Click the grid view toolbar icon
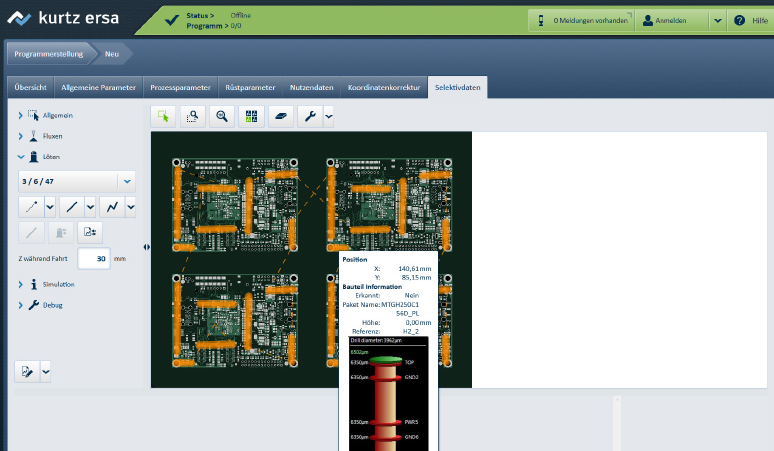 251,117
